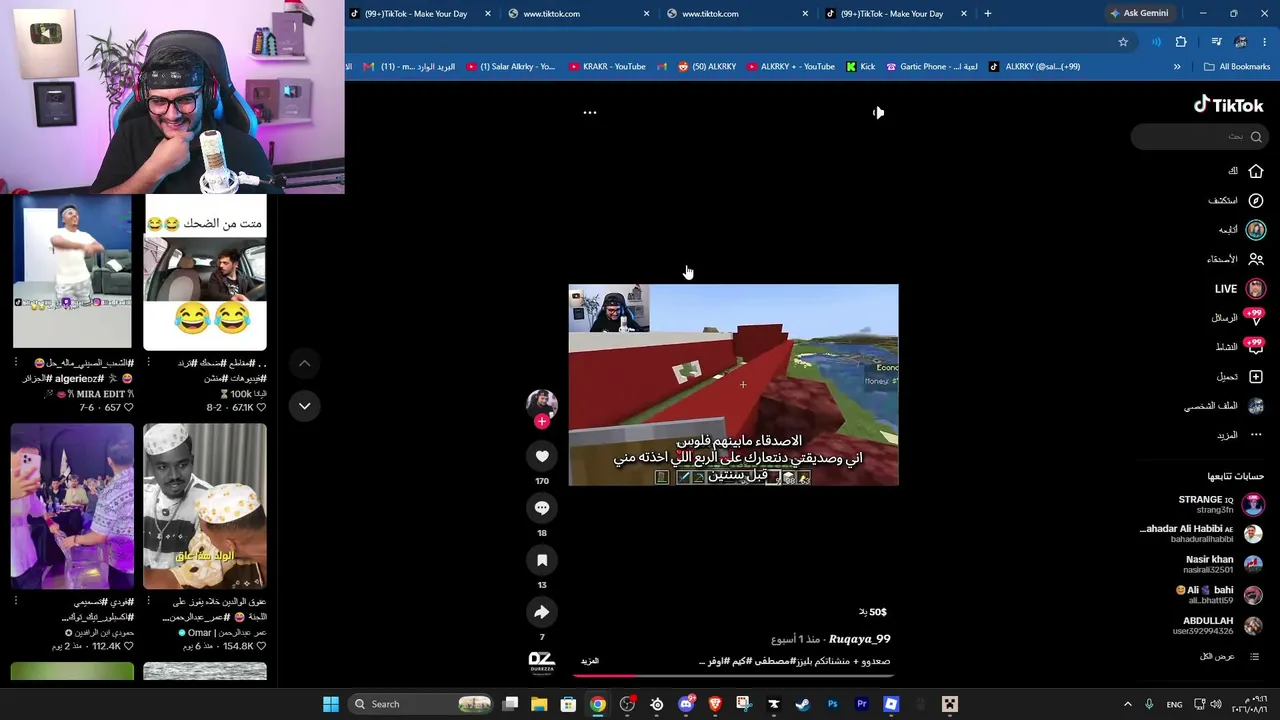
Task: Bookmark the video with the save icon
Action: (x=542, y=560)
